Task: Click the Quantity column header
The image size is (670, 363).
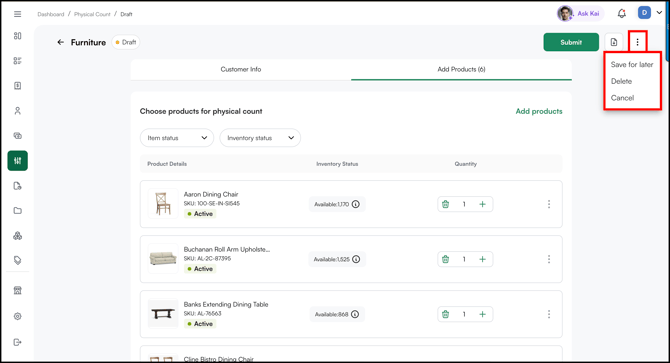Action: [x=466, y=164]
